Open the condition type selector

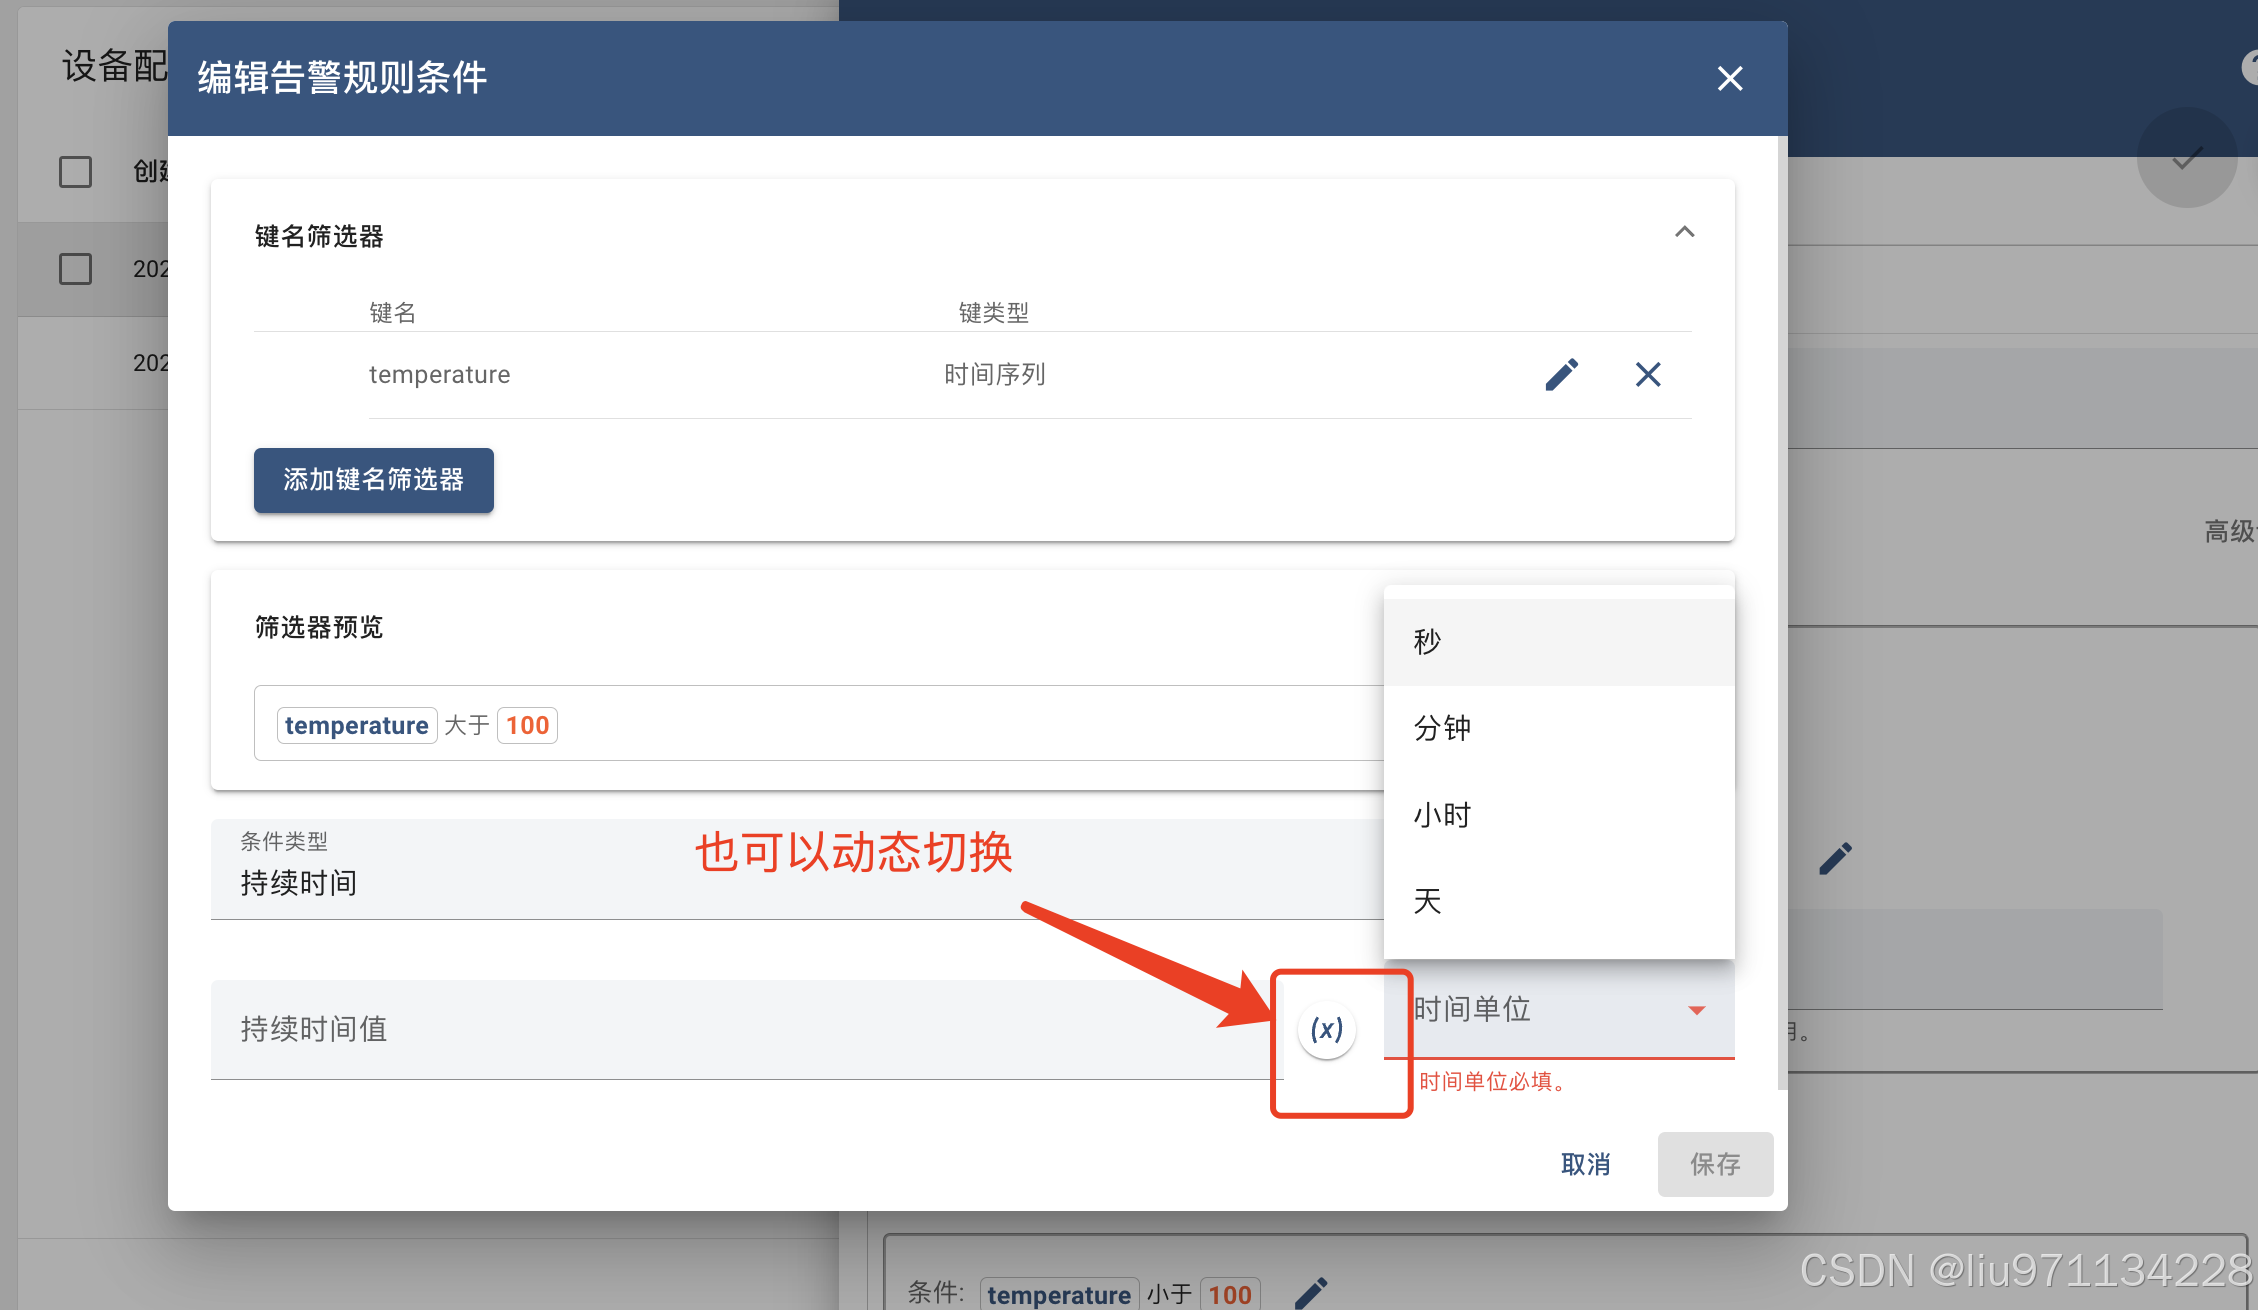pos(700,870)
